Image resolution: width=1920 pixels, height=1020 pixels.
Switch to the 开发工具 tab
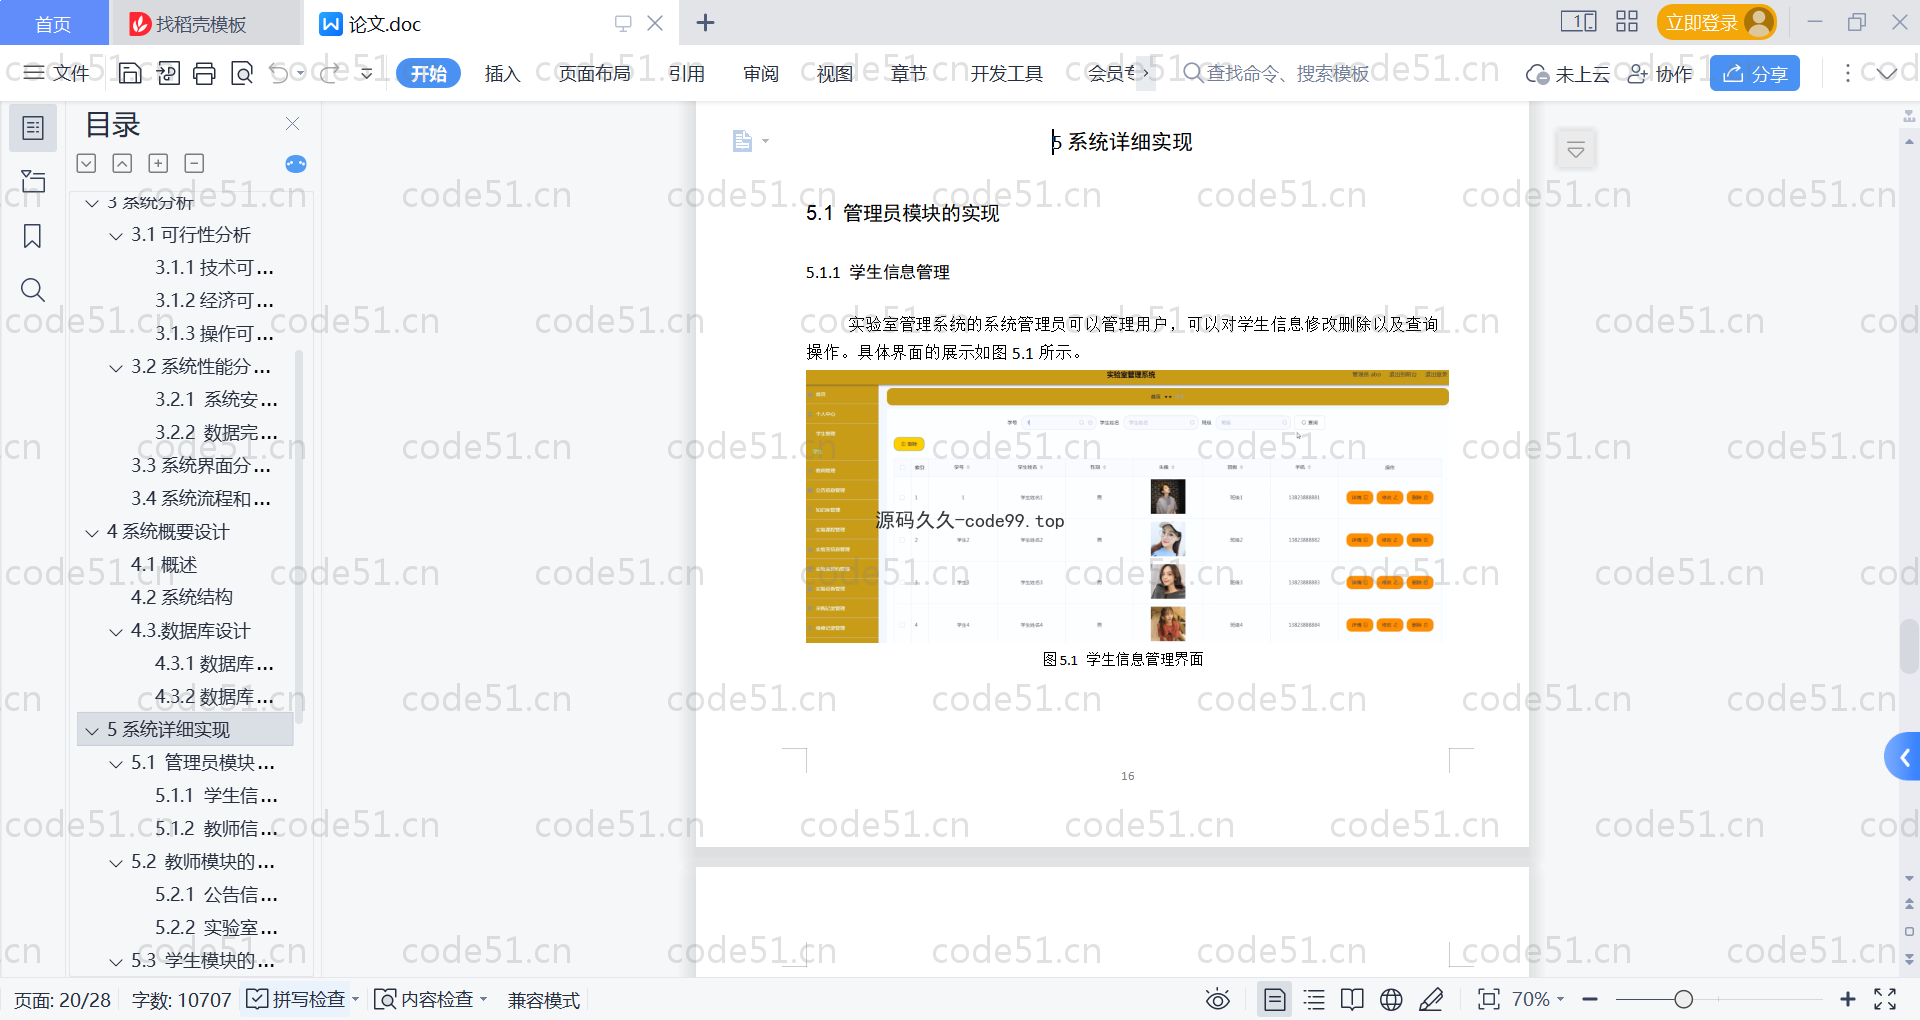(1006, 73)
